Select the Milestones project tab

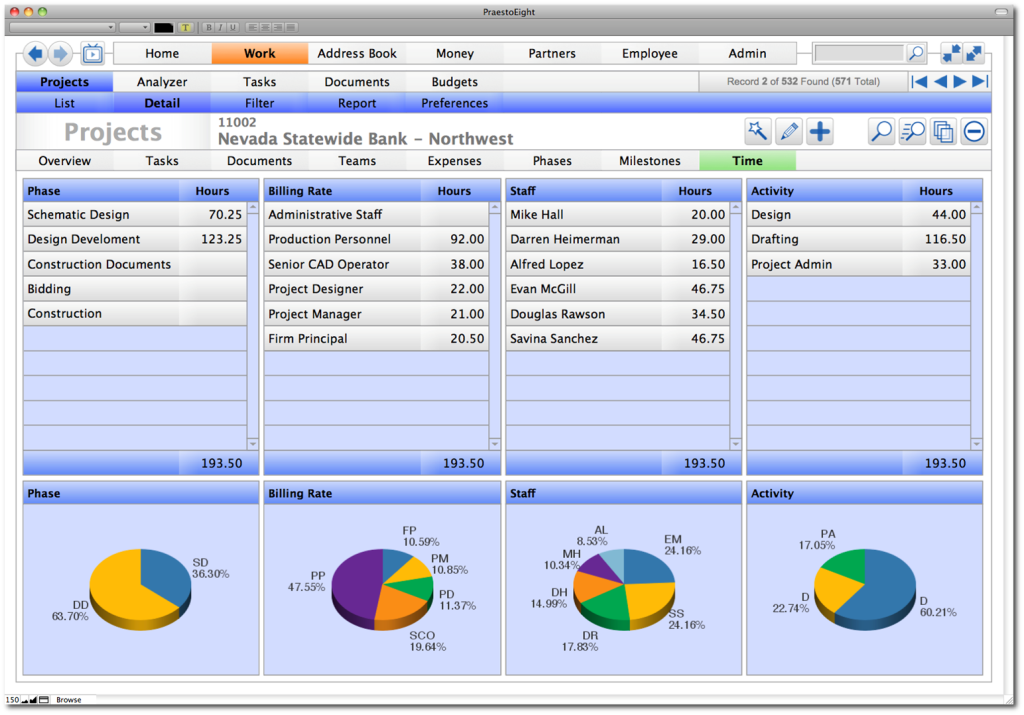tap(649, 161)
